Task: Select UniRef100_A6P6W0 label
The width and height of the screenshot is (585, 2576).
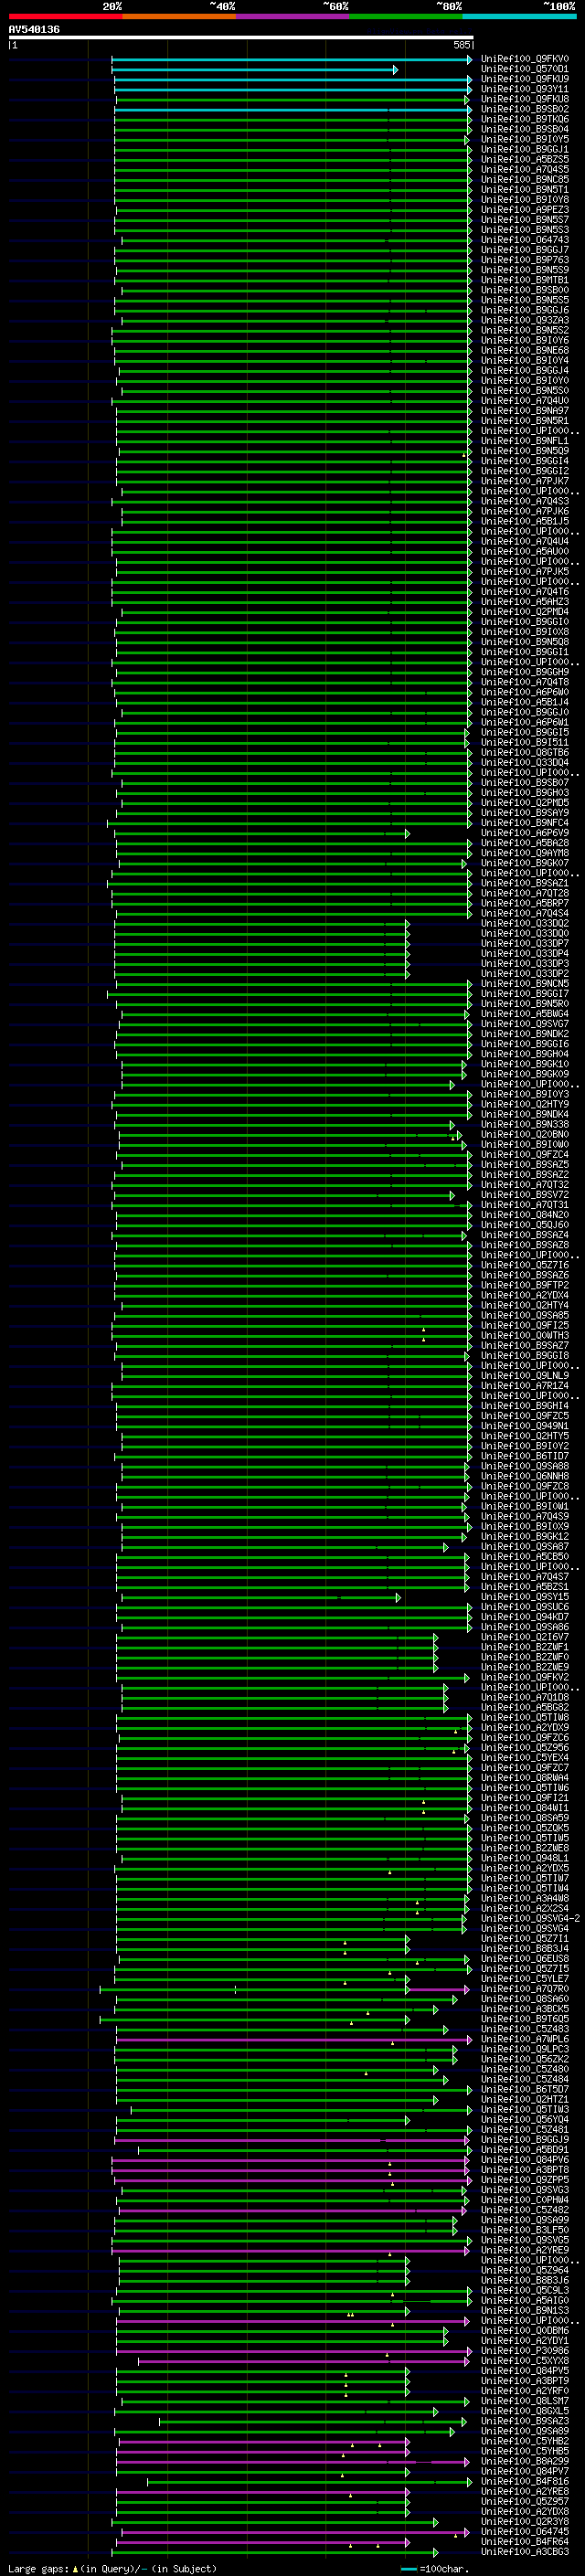Action: click(x=525, y=692)
